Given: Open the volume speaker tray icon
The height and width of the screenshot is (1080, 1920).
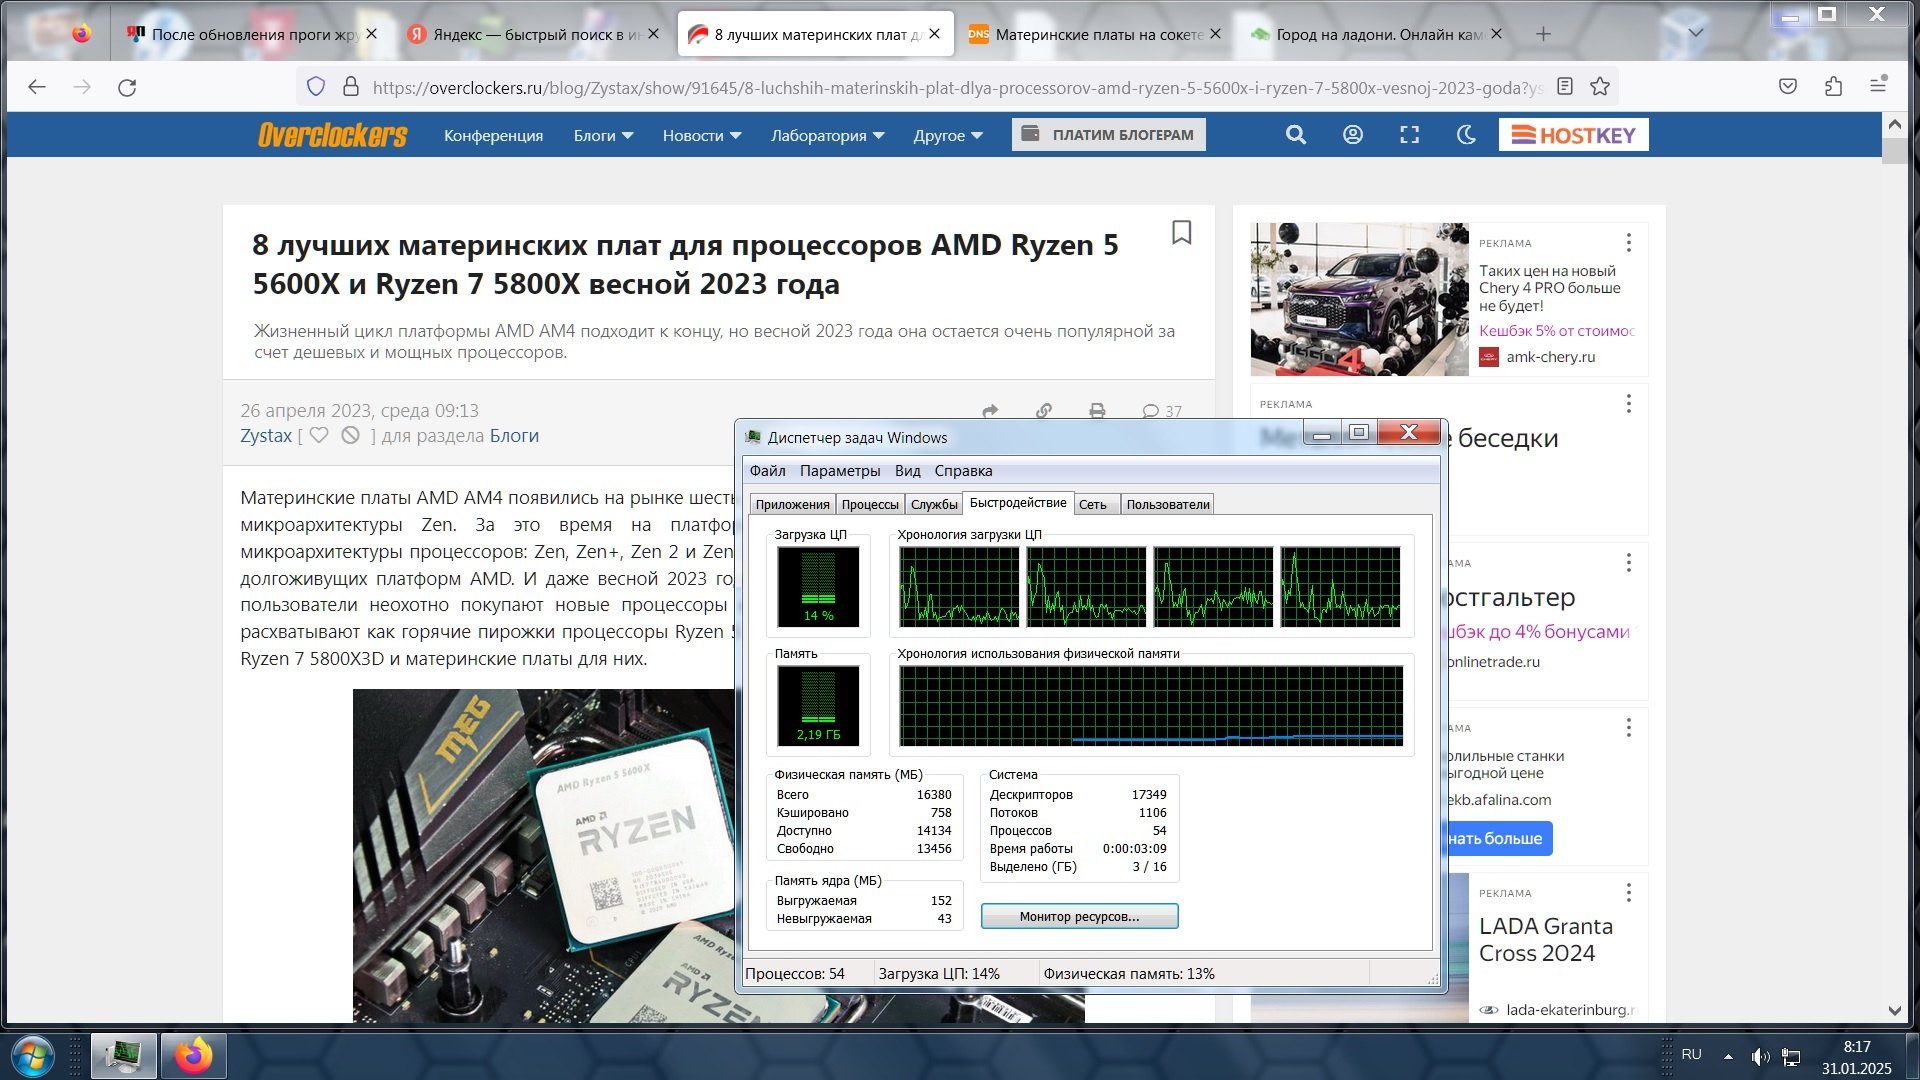Looking at the screenshot, I should tap(1760, 1056).
